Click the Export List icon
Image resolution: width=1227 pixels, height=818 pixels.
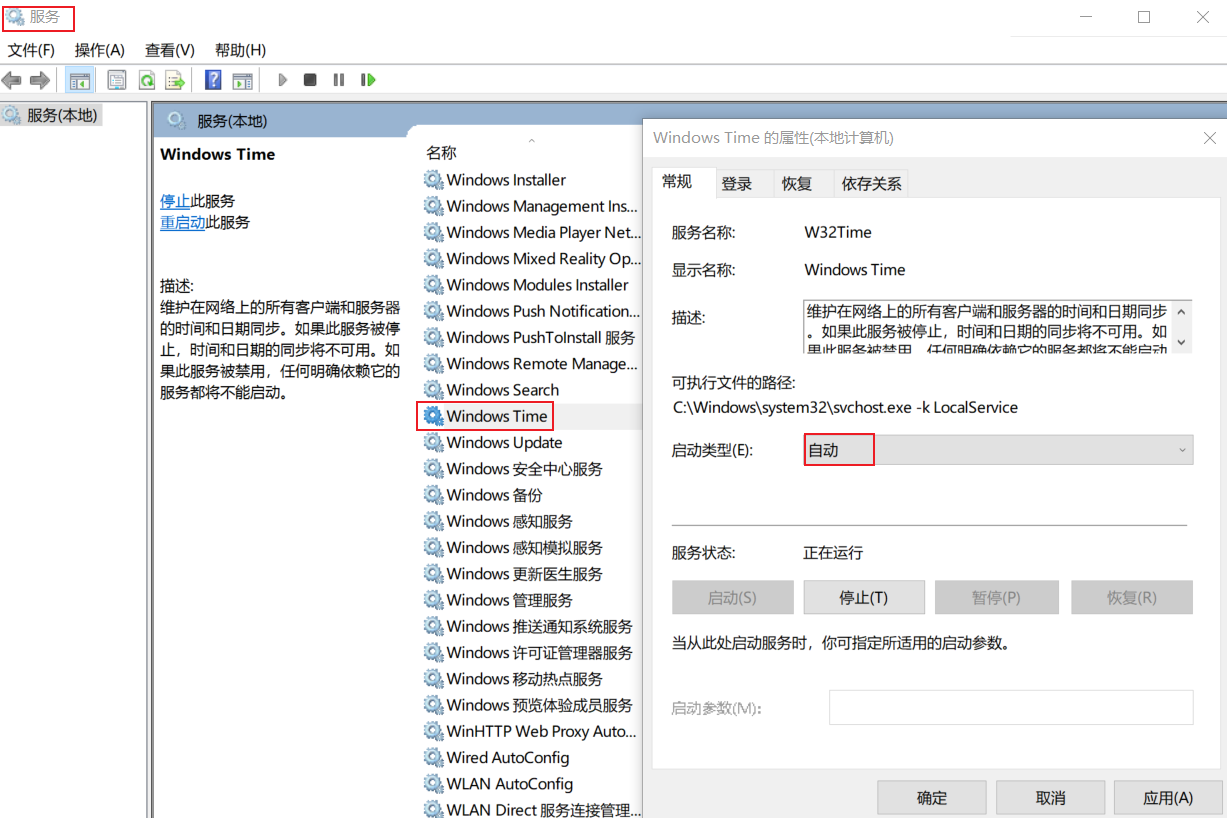point(174,80)
